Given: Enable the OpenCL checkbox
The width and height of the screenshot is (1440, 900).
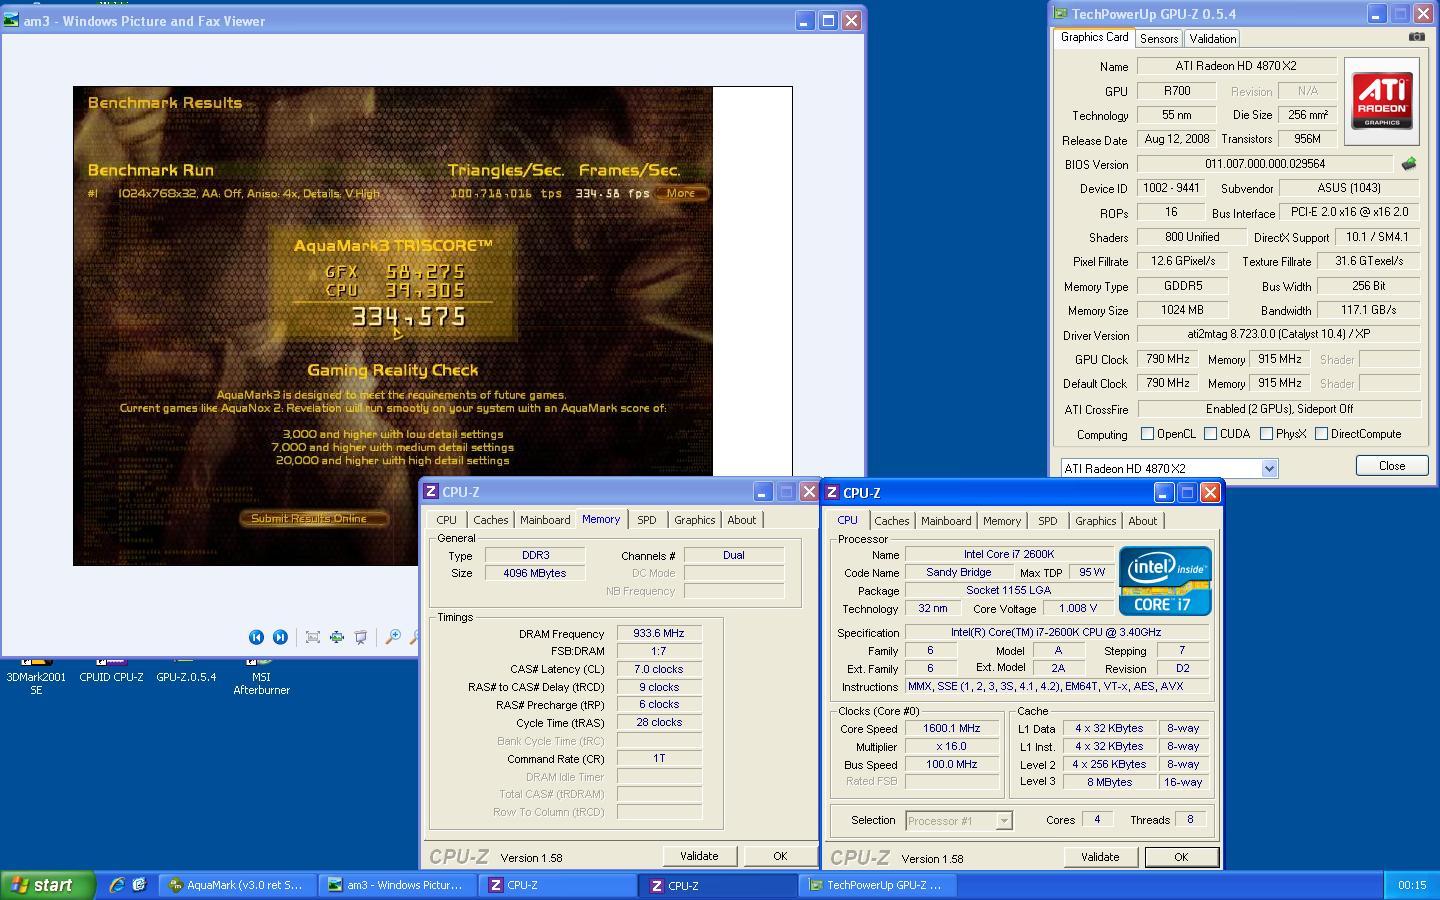Looking at the screenshot, I should click(1147, 434).
